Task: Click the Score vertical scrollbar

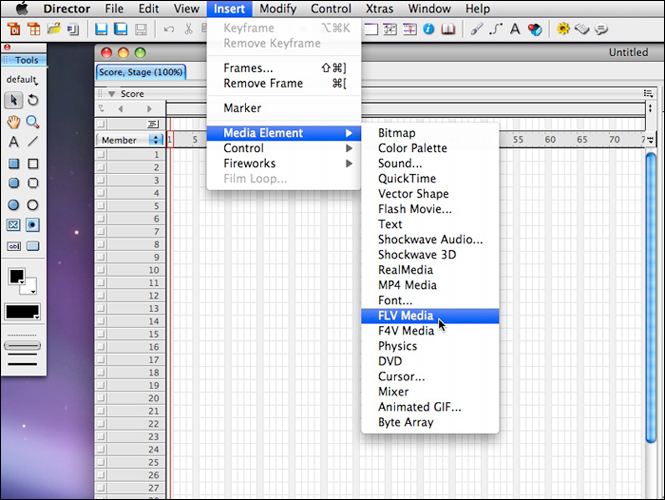Action: pyautogui.click(x=650, y=297)
